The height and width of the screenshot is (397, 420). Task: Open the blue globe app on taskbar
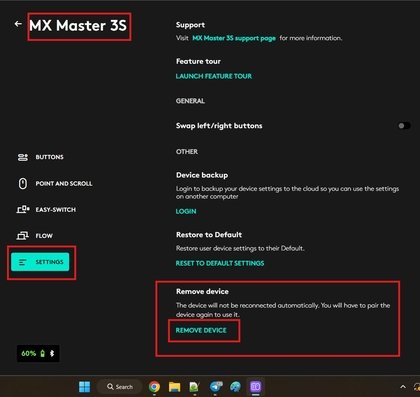tap(235, 387)
